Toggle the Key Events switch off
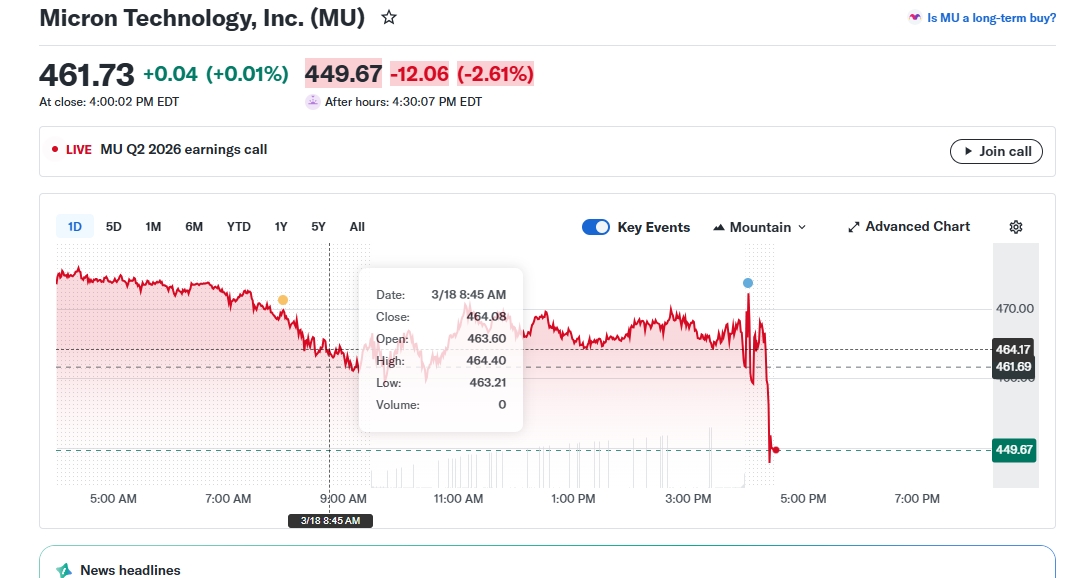 click(x=596, y=227)
